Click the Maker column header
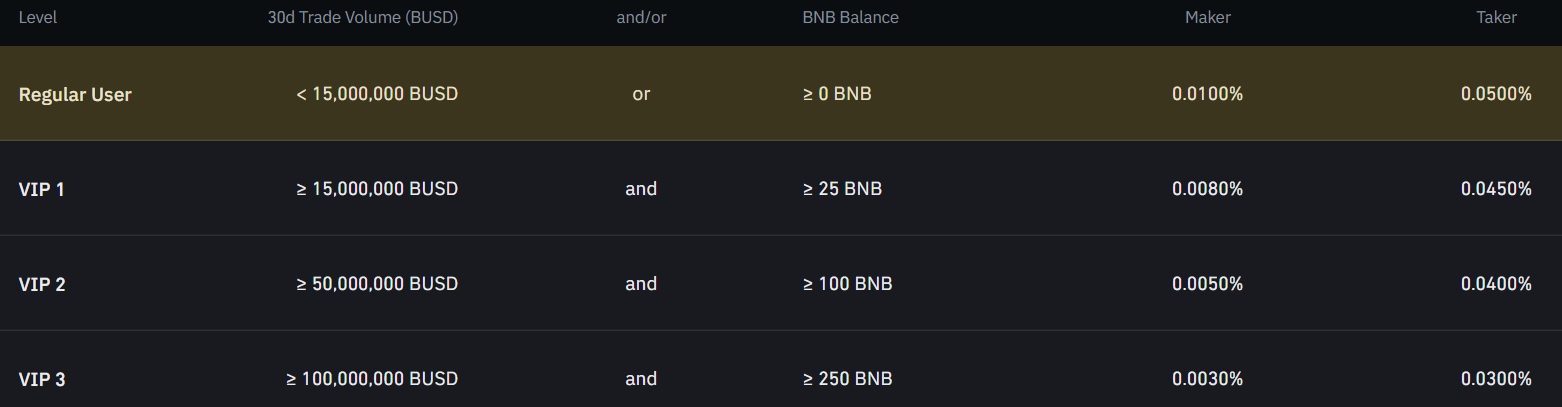 (x=1208, y=18)
